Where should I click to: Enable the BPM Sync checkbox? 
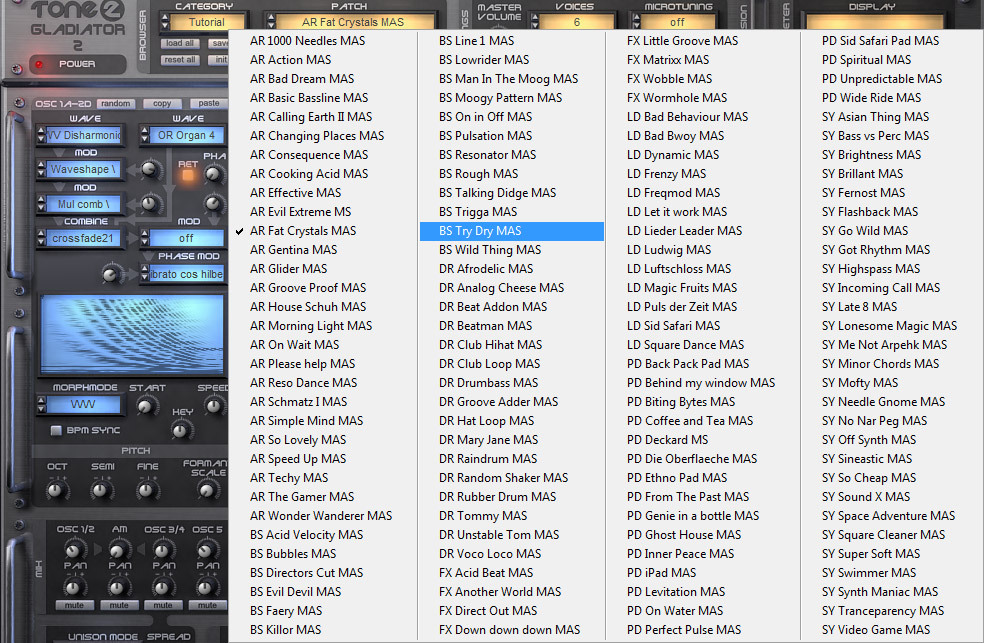point(56,430)
